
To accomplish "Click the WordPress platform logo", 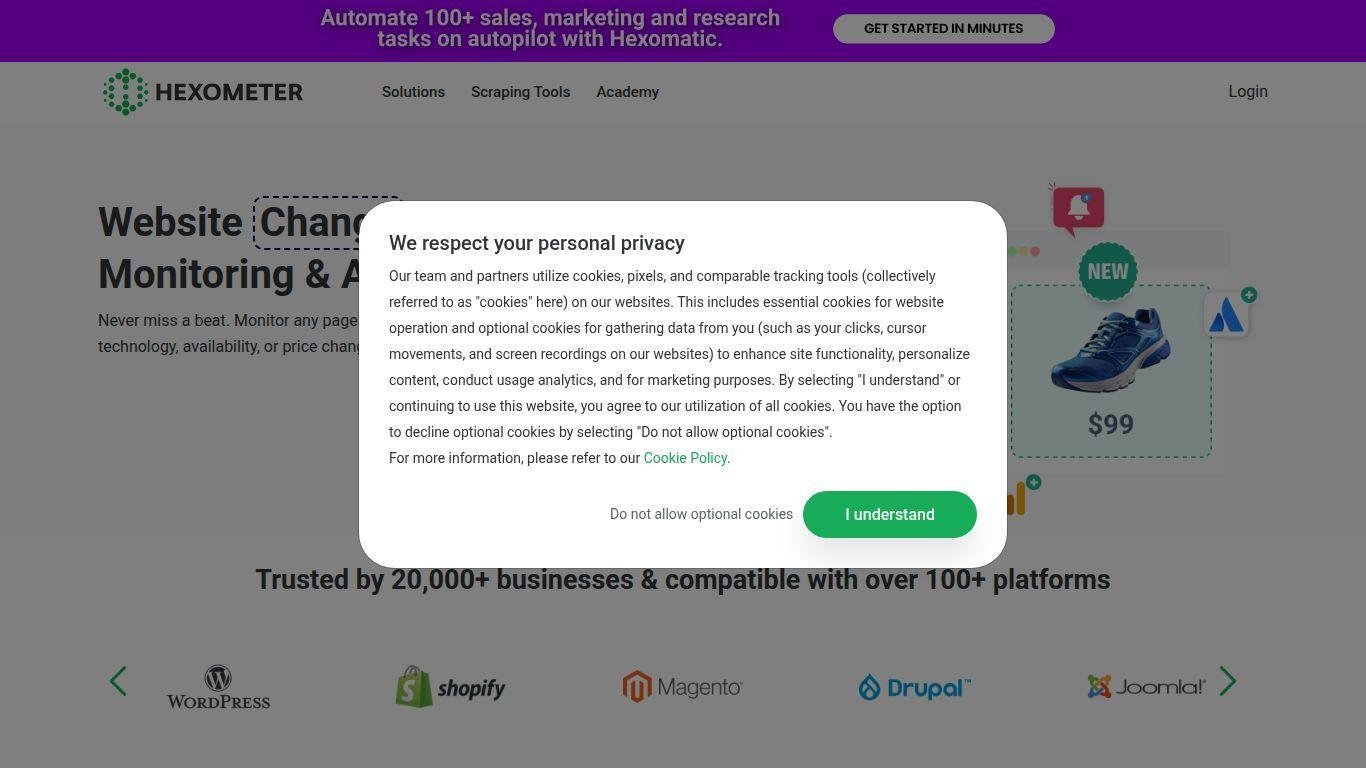I will pyautogui.click(x=218, y=687).
